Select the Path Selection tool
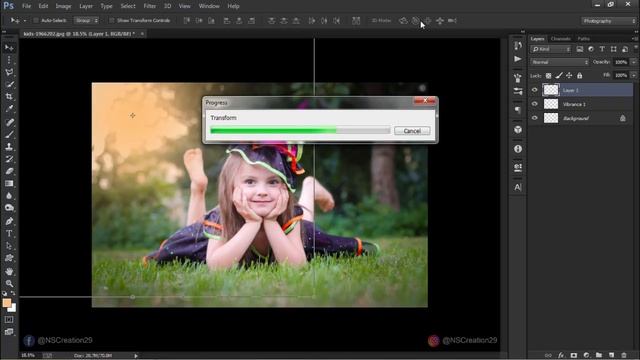The height and width of the screenshot is (360, 640). (9, 246)
